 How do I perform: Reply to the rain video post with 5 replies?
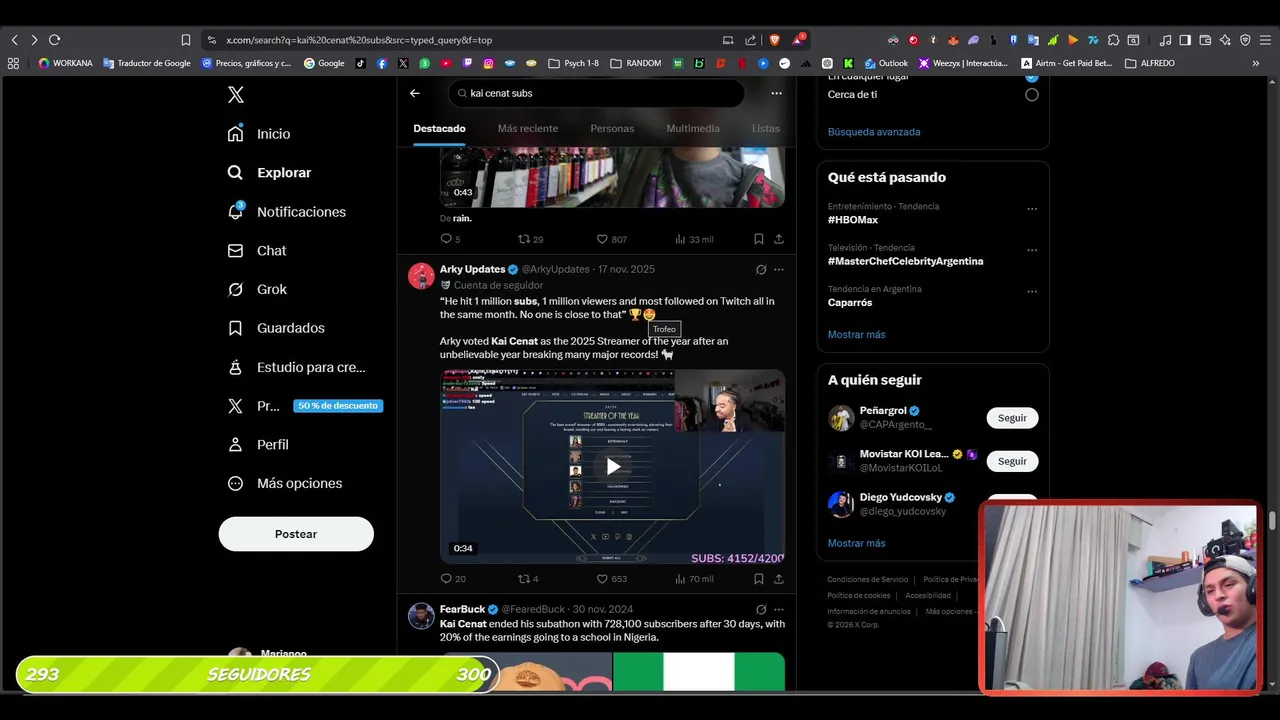450,239
